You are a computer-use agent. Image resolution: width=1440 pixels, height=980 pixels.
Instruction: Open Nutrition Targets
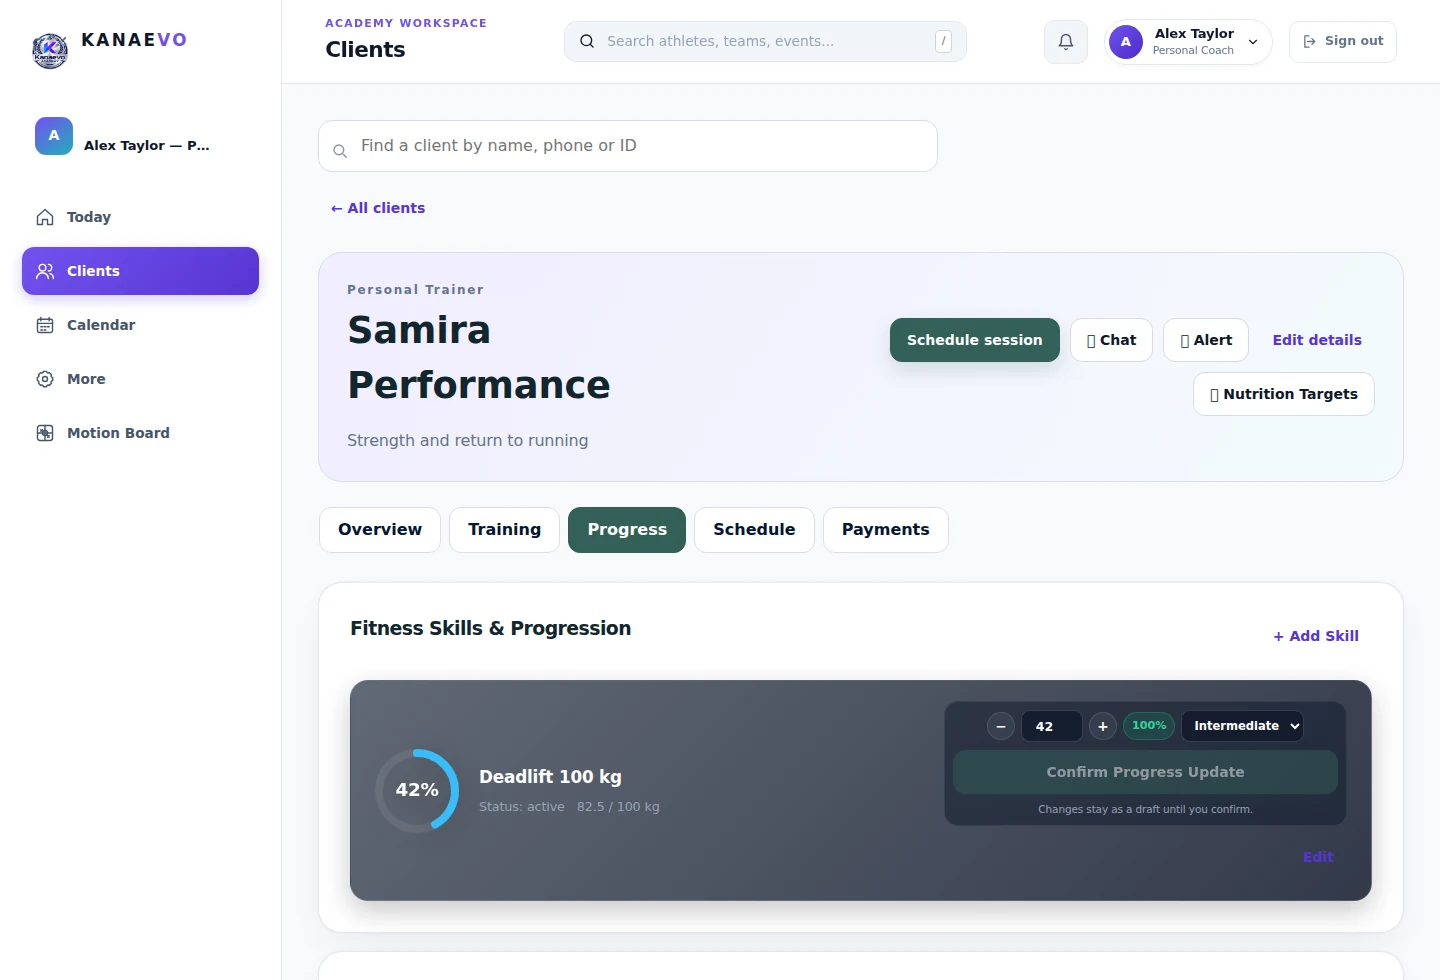click(x=1284, y=394)
